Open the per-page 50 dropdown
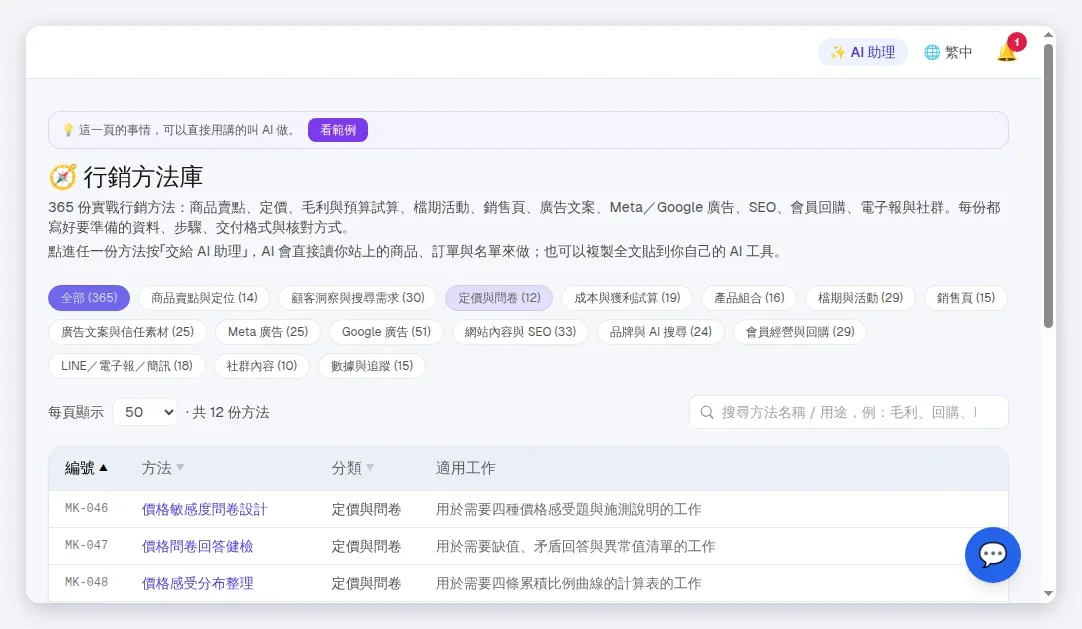This screenshot has height=629, width=1082. point(145,412)
